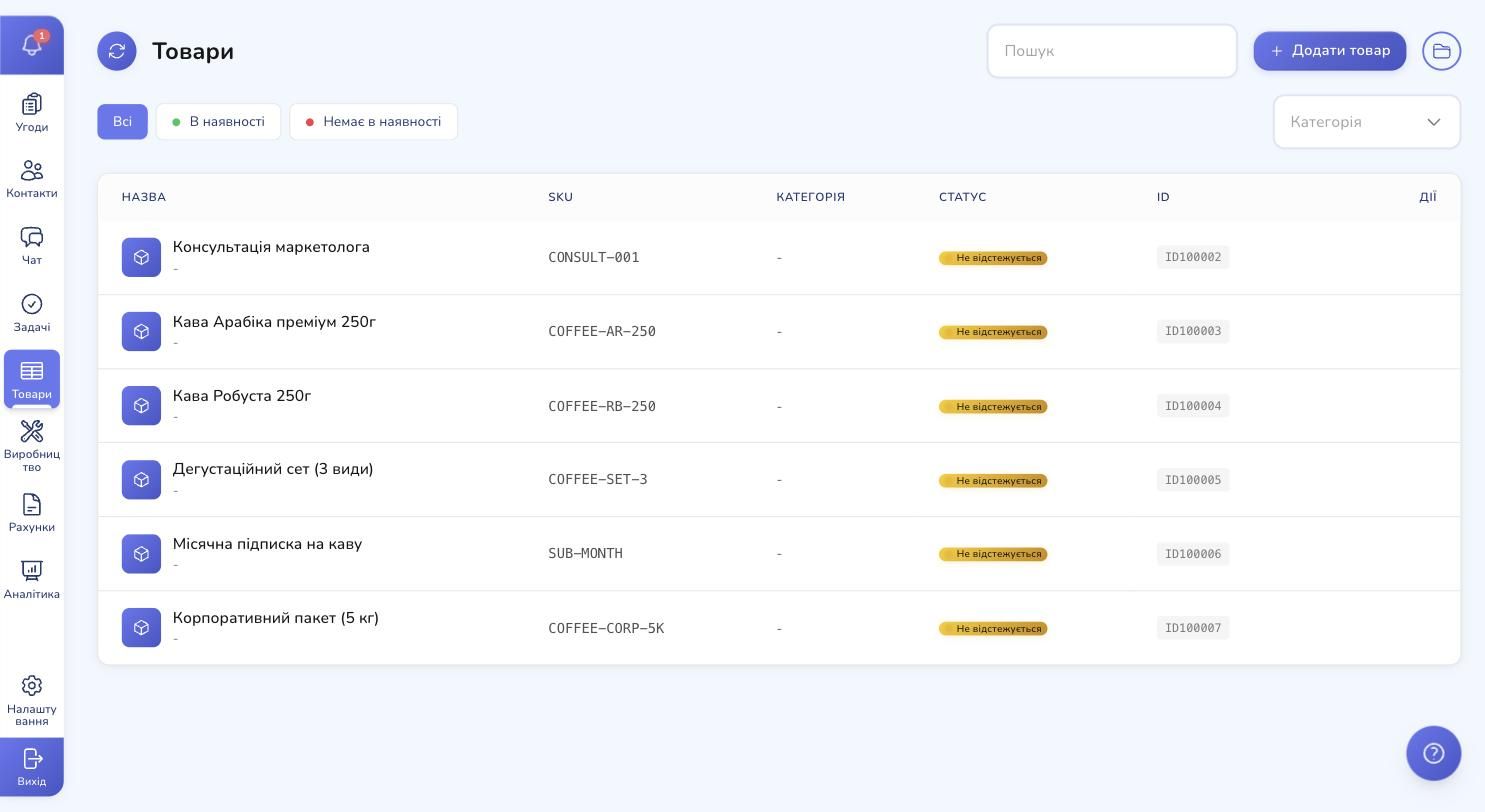Click ID100003 badge
This screenshot has height=812, width=1485.
click(1193, 331)
